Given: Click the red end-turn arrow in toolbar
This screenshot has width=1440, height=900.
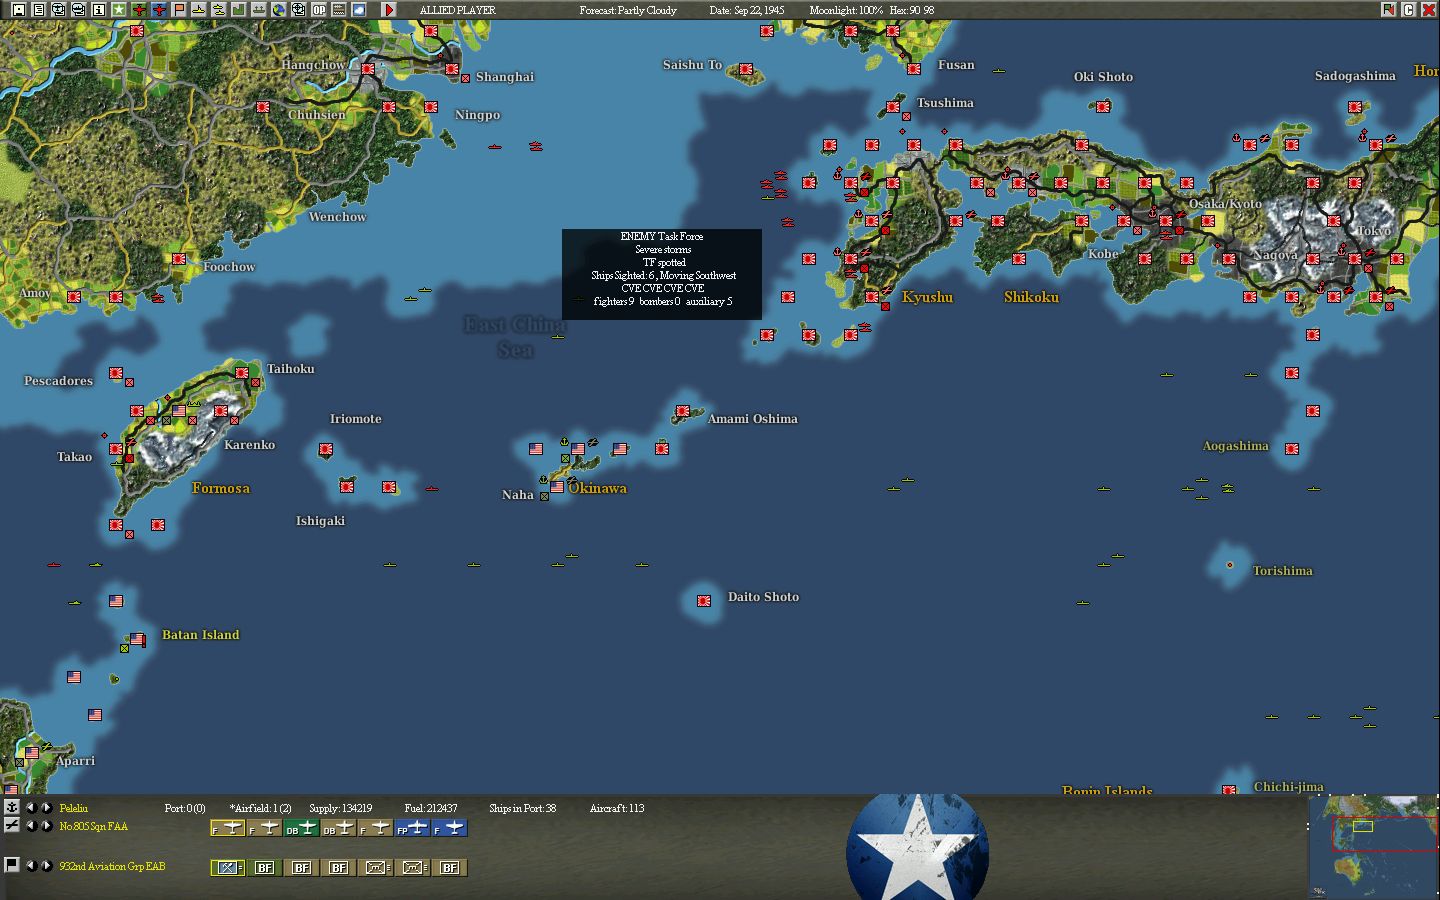Looking at the screenshot, I should 389,10.
